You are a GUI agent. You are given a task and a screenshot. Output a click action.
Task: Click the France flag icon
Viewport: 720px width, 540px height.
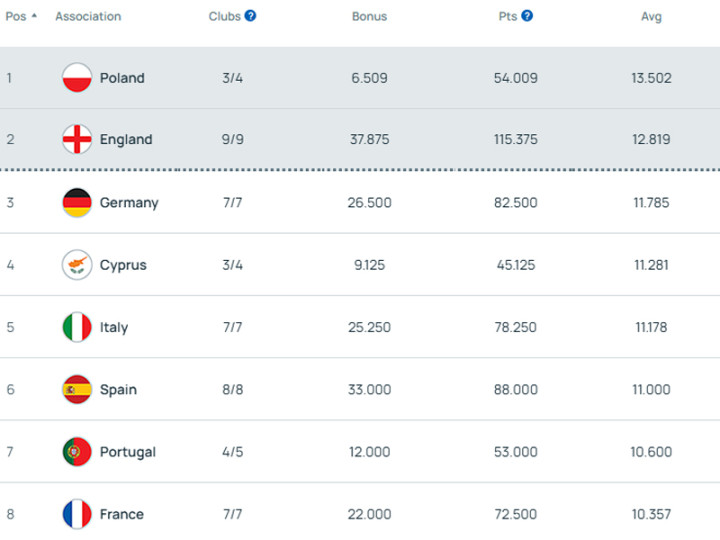point(77,514)
